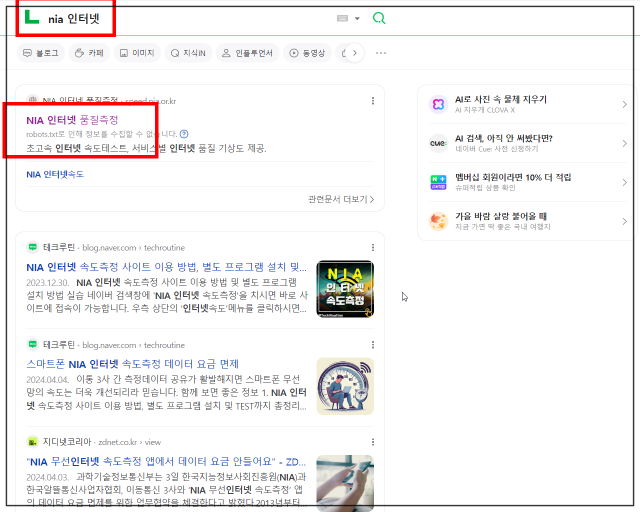This screenshot has width=640, height=512.
Task: Click the smartphone hands thumbnail image
Action: (x=345, y=483)
